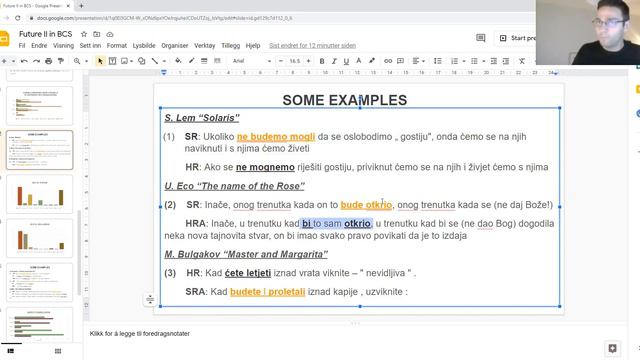The image size is (640, 360).
Task: Increase font size with plus button
Action: pyautogui.click(x=308, y=61)
